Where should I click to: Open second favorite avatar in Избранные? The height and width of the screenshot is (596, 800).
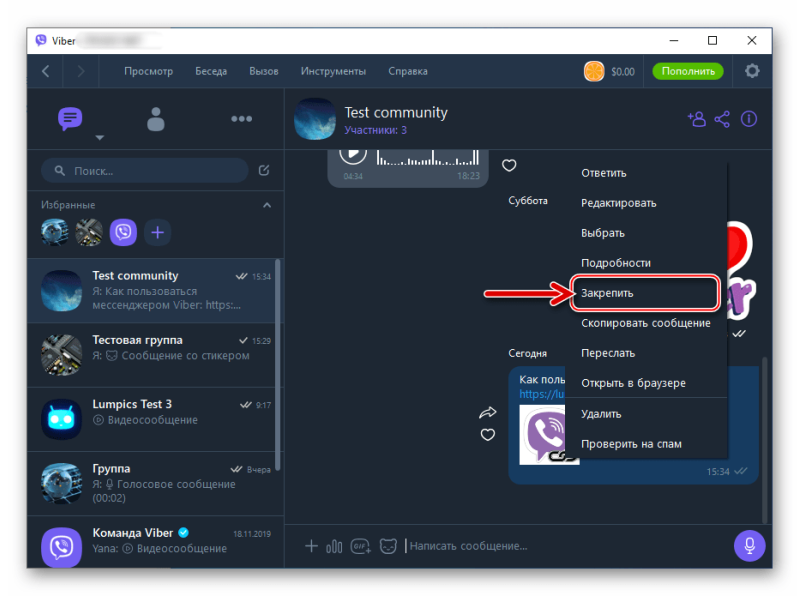pos(89,233)
